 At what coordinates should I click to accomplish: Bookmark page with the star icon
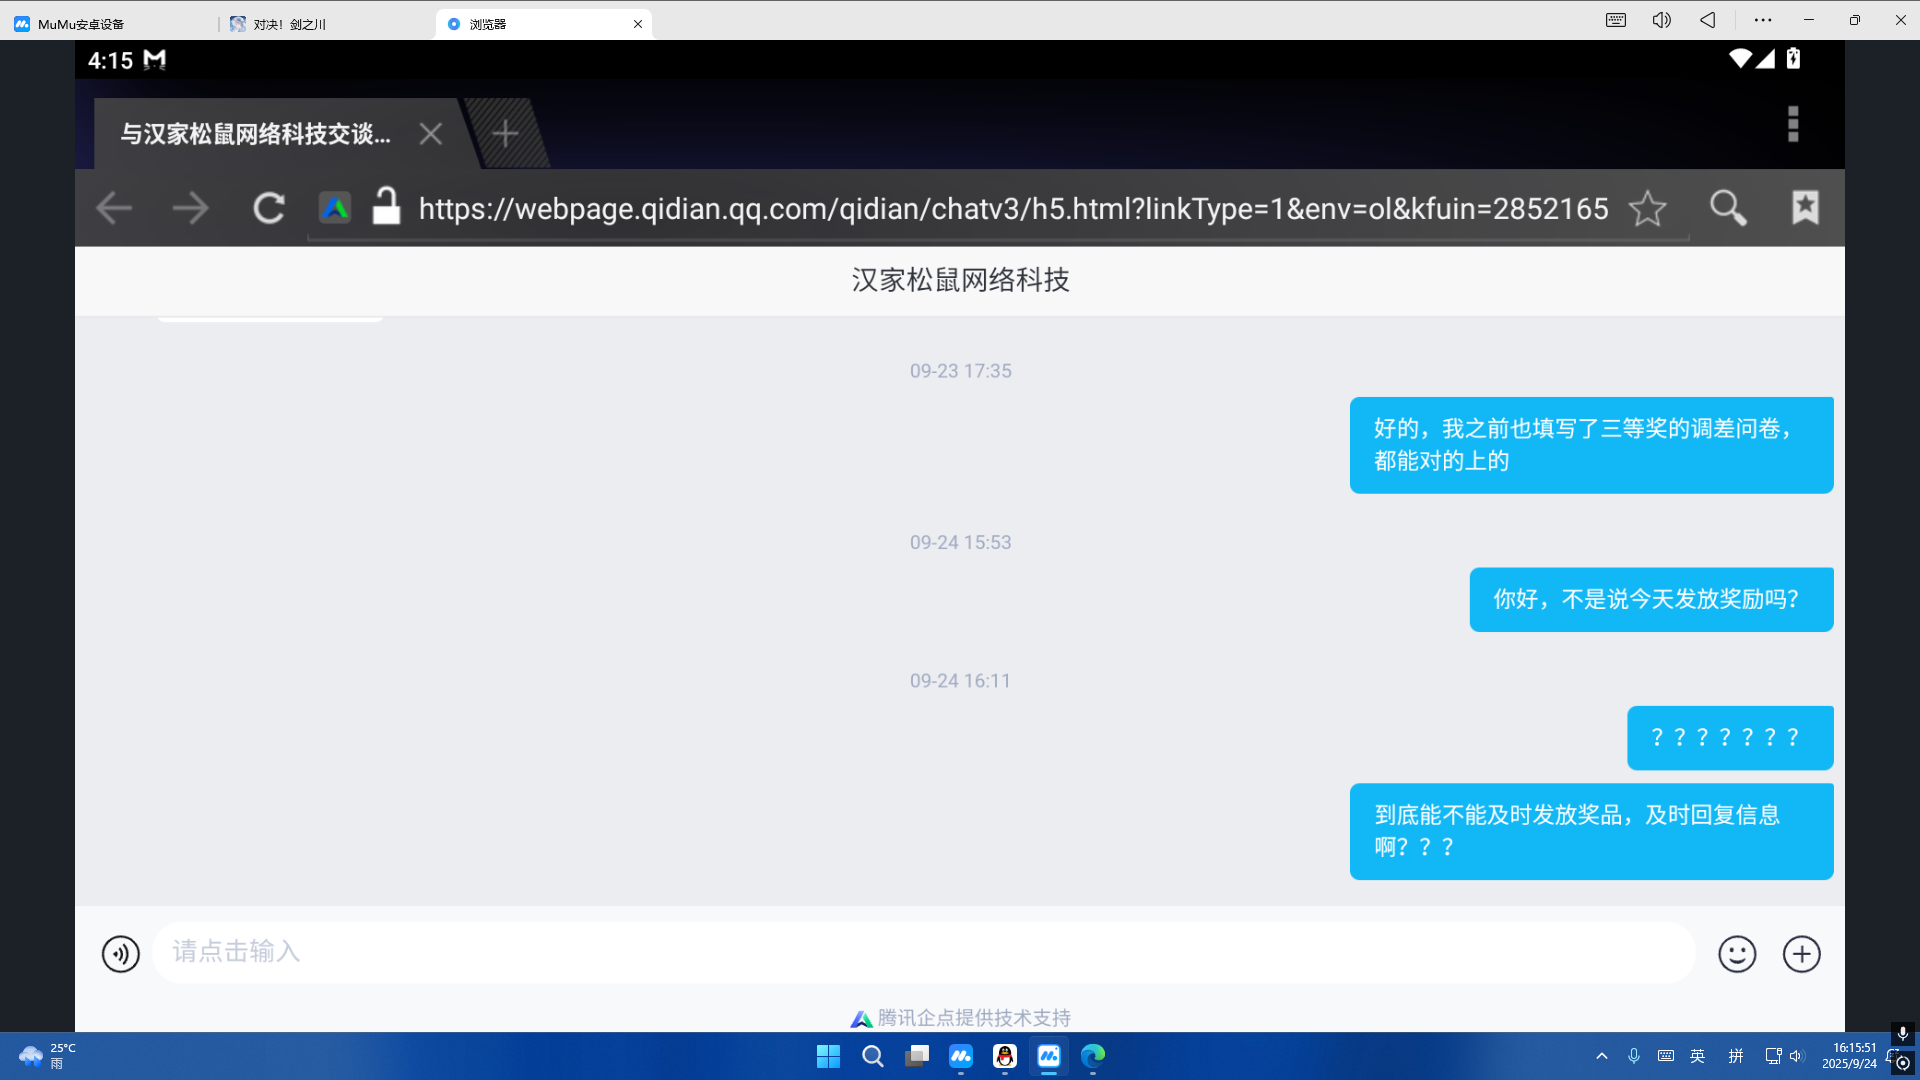(1647, 208)
